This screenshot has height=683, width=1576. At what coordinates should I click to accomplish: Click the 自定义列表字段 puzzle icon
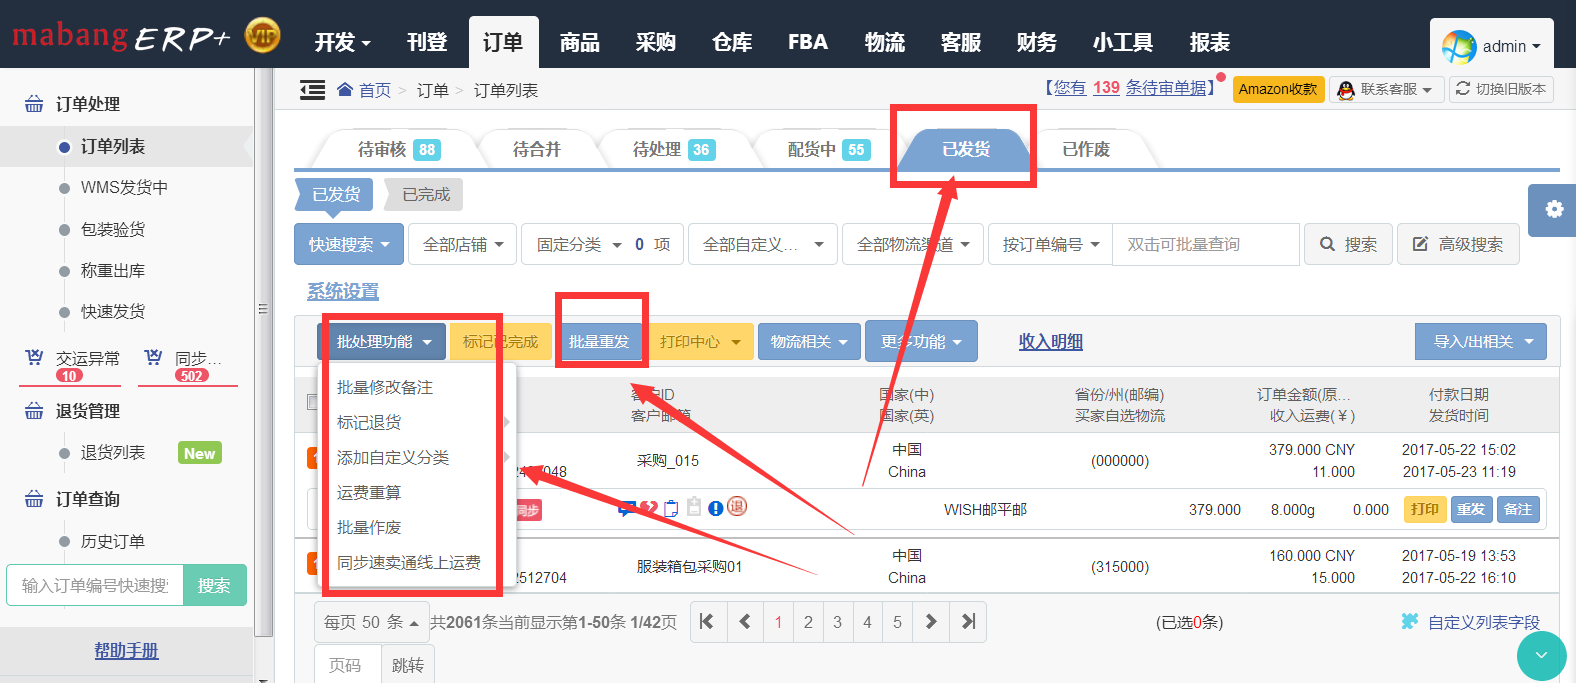(x=1410, y=622)
